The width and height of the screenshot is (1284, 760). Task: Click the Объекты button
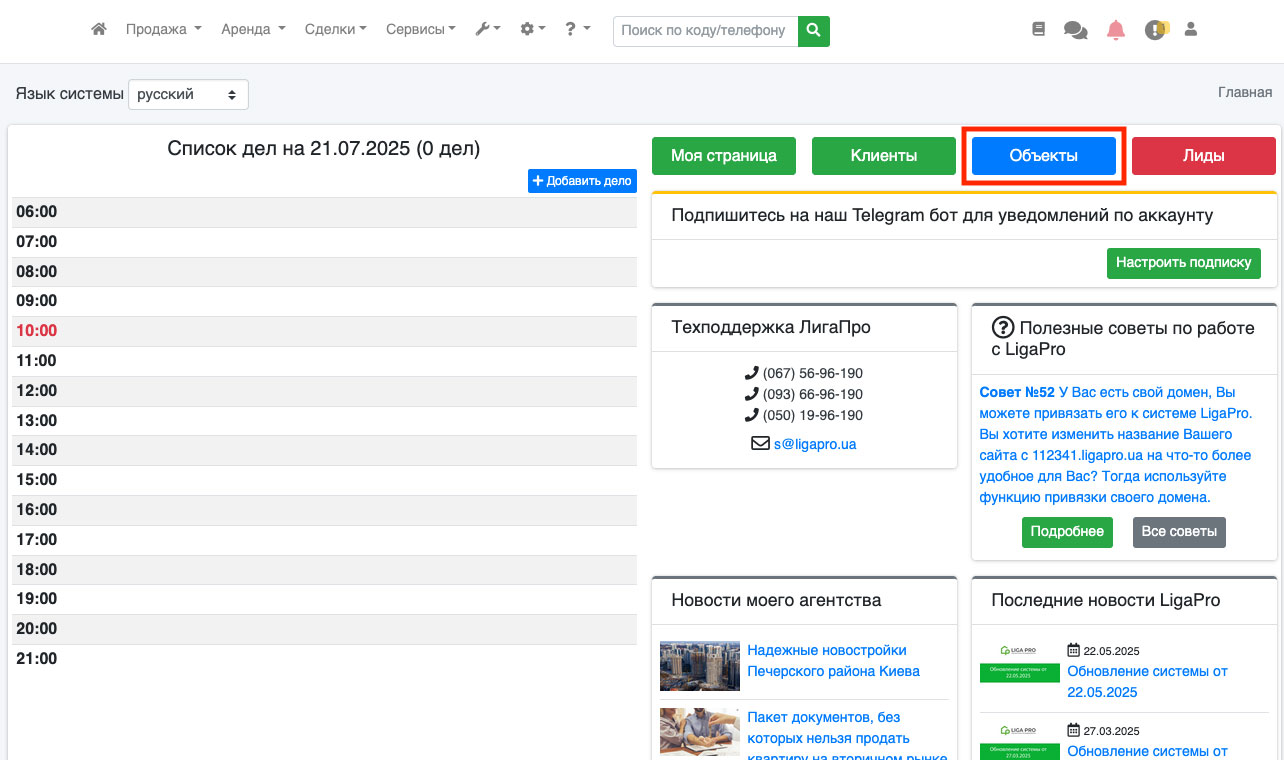tap(1043, 156)
